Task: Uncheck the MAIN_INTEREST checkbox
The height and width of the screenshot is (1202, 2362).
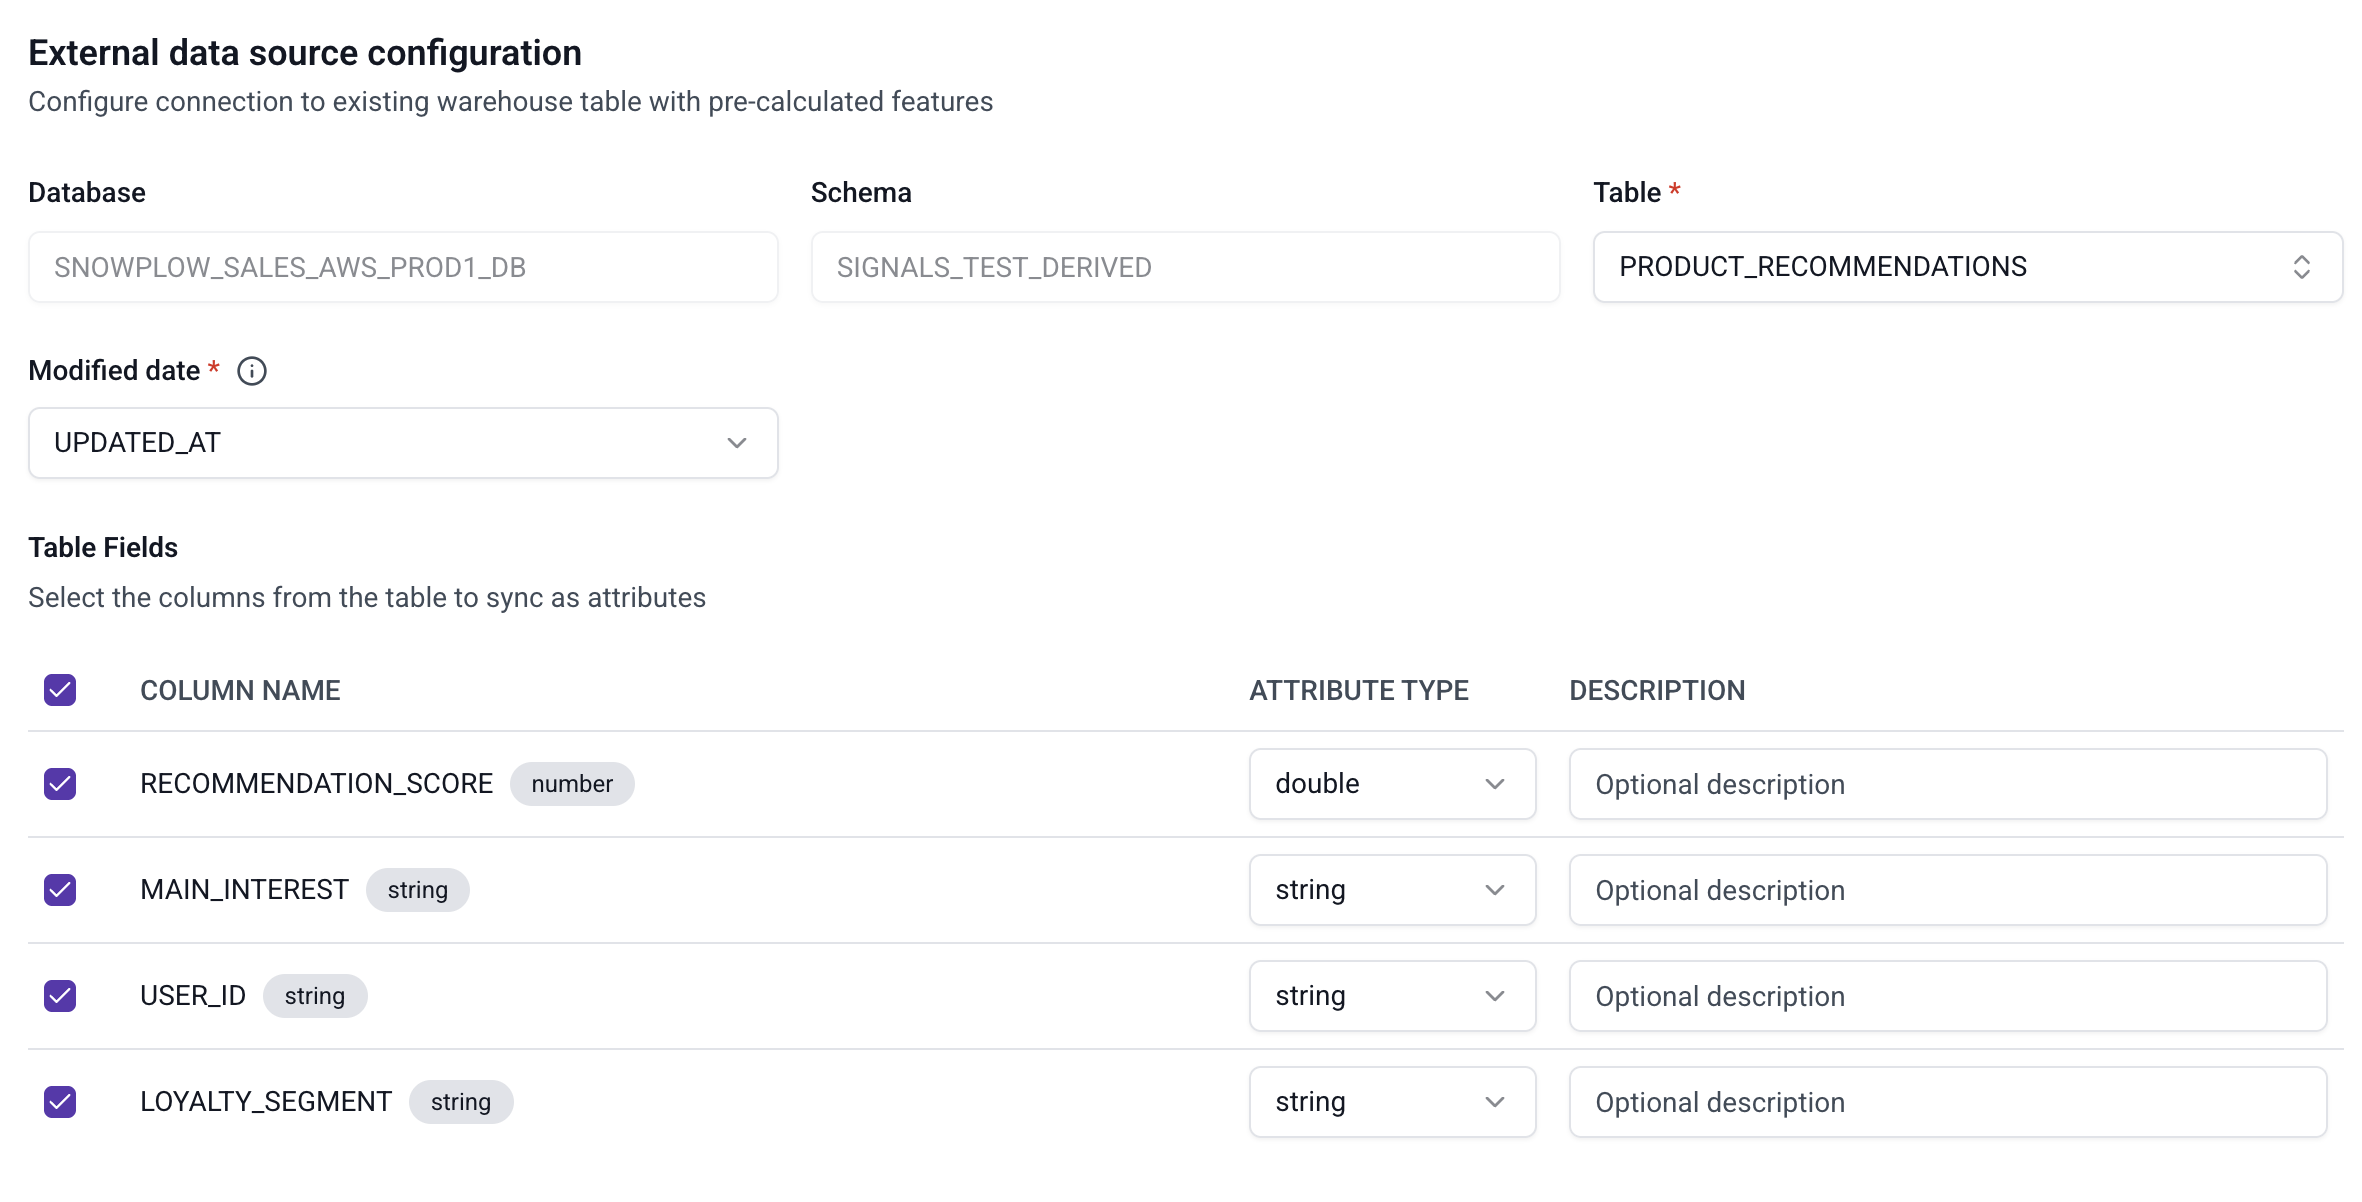Action: point(60,890)
